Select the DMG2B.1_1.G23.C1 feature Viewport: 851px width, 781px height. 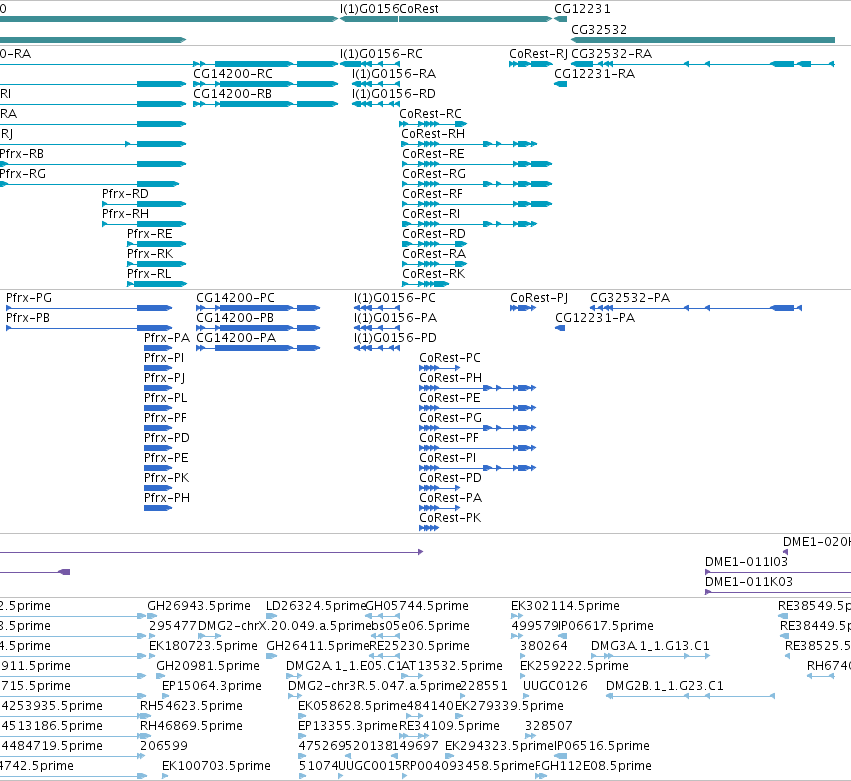click(x=665, y=686)
